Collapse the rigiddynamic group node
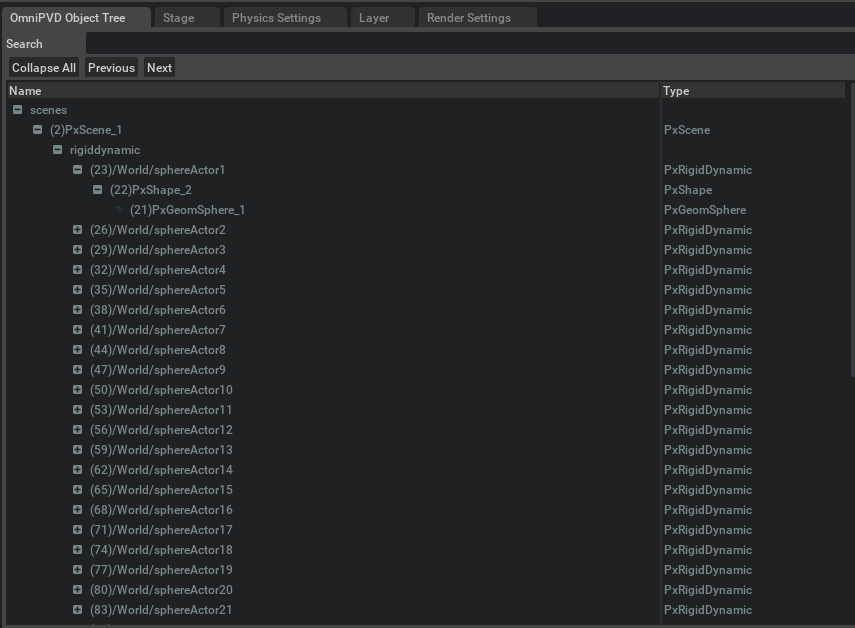The height and width of the screenshot is (628, 855). coord(57,150)
